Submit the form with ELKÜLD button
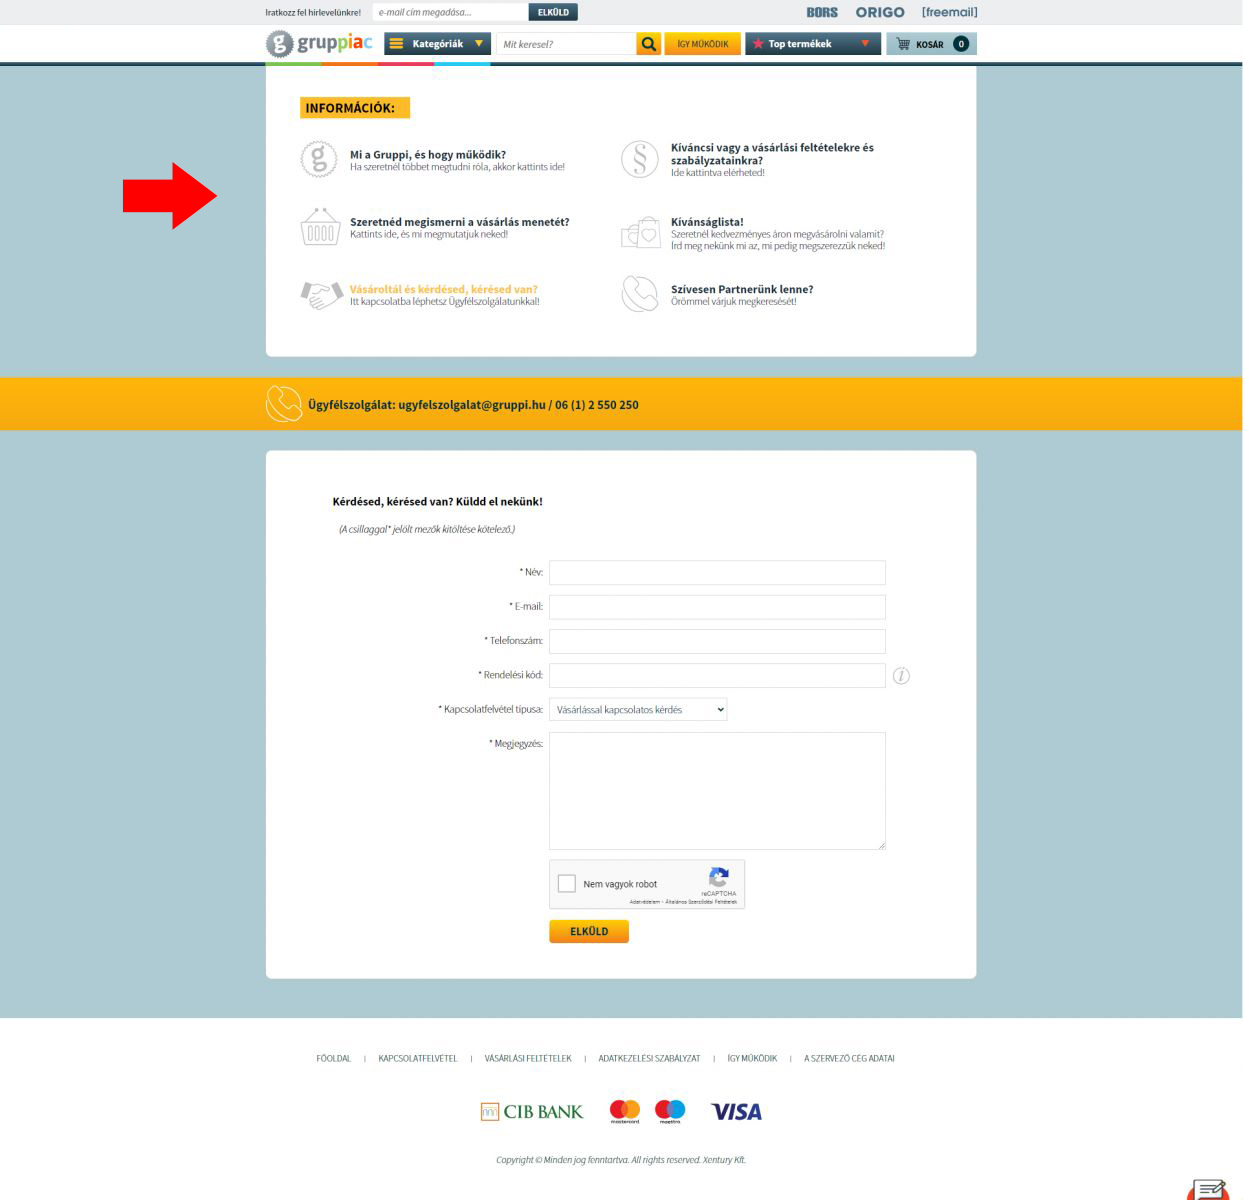 click(589, 931)
